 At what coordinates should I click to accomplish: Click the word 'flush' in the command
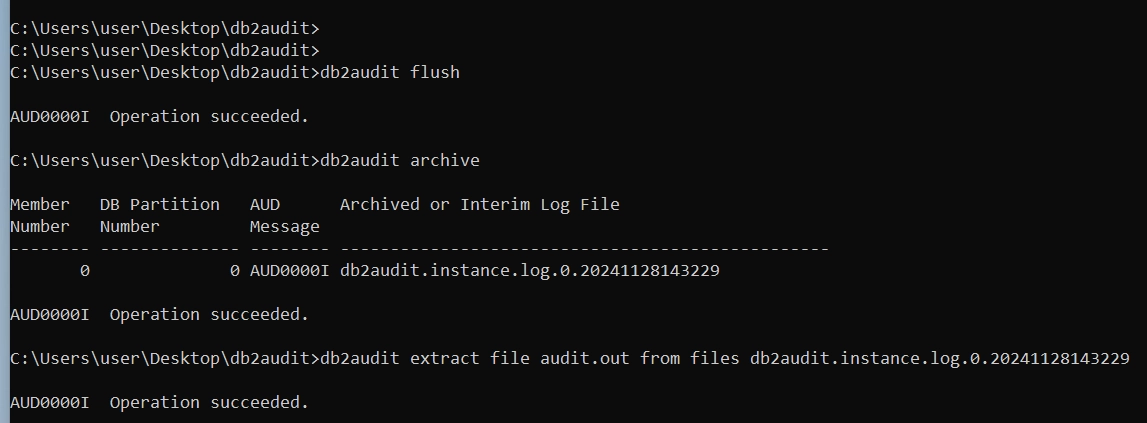coord(435,72)
